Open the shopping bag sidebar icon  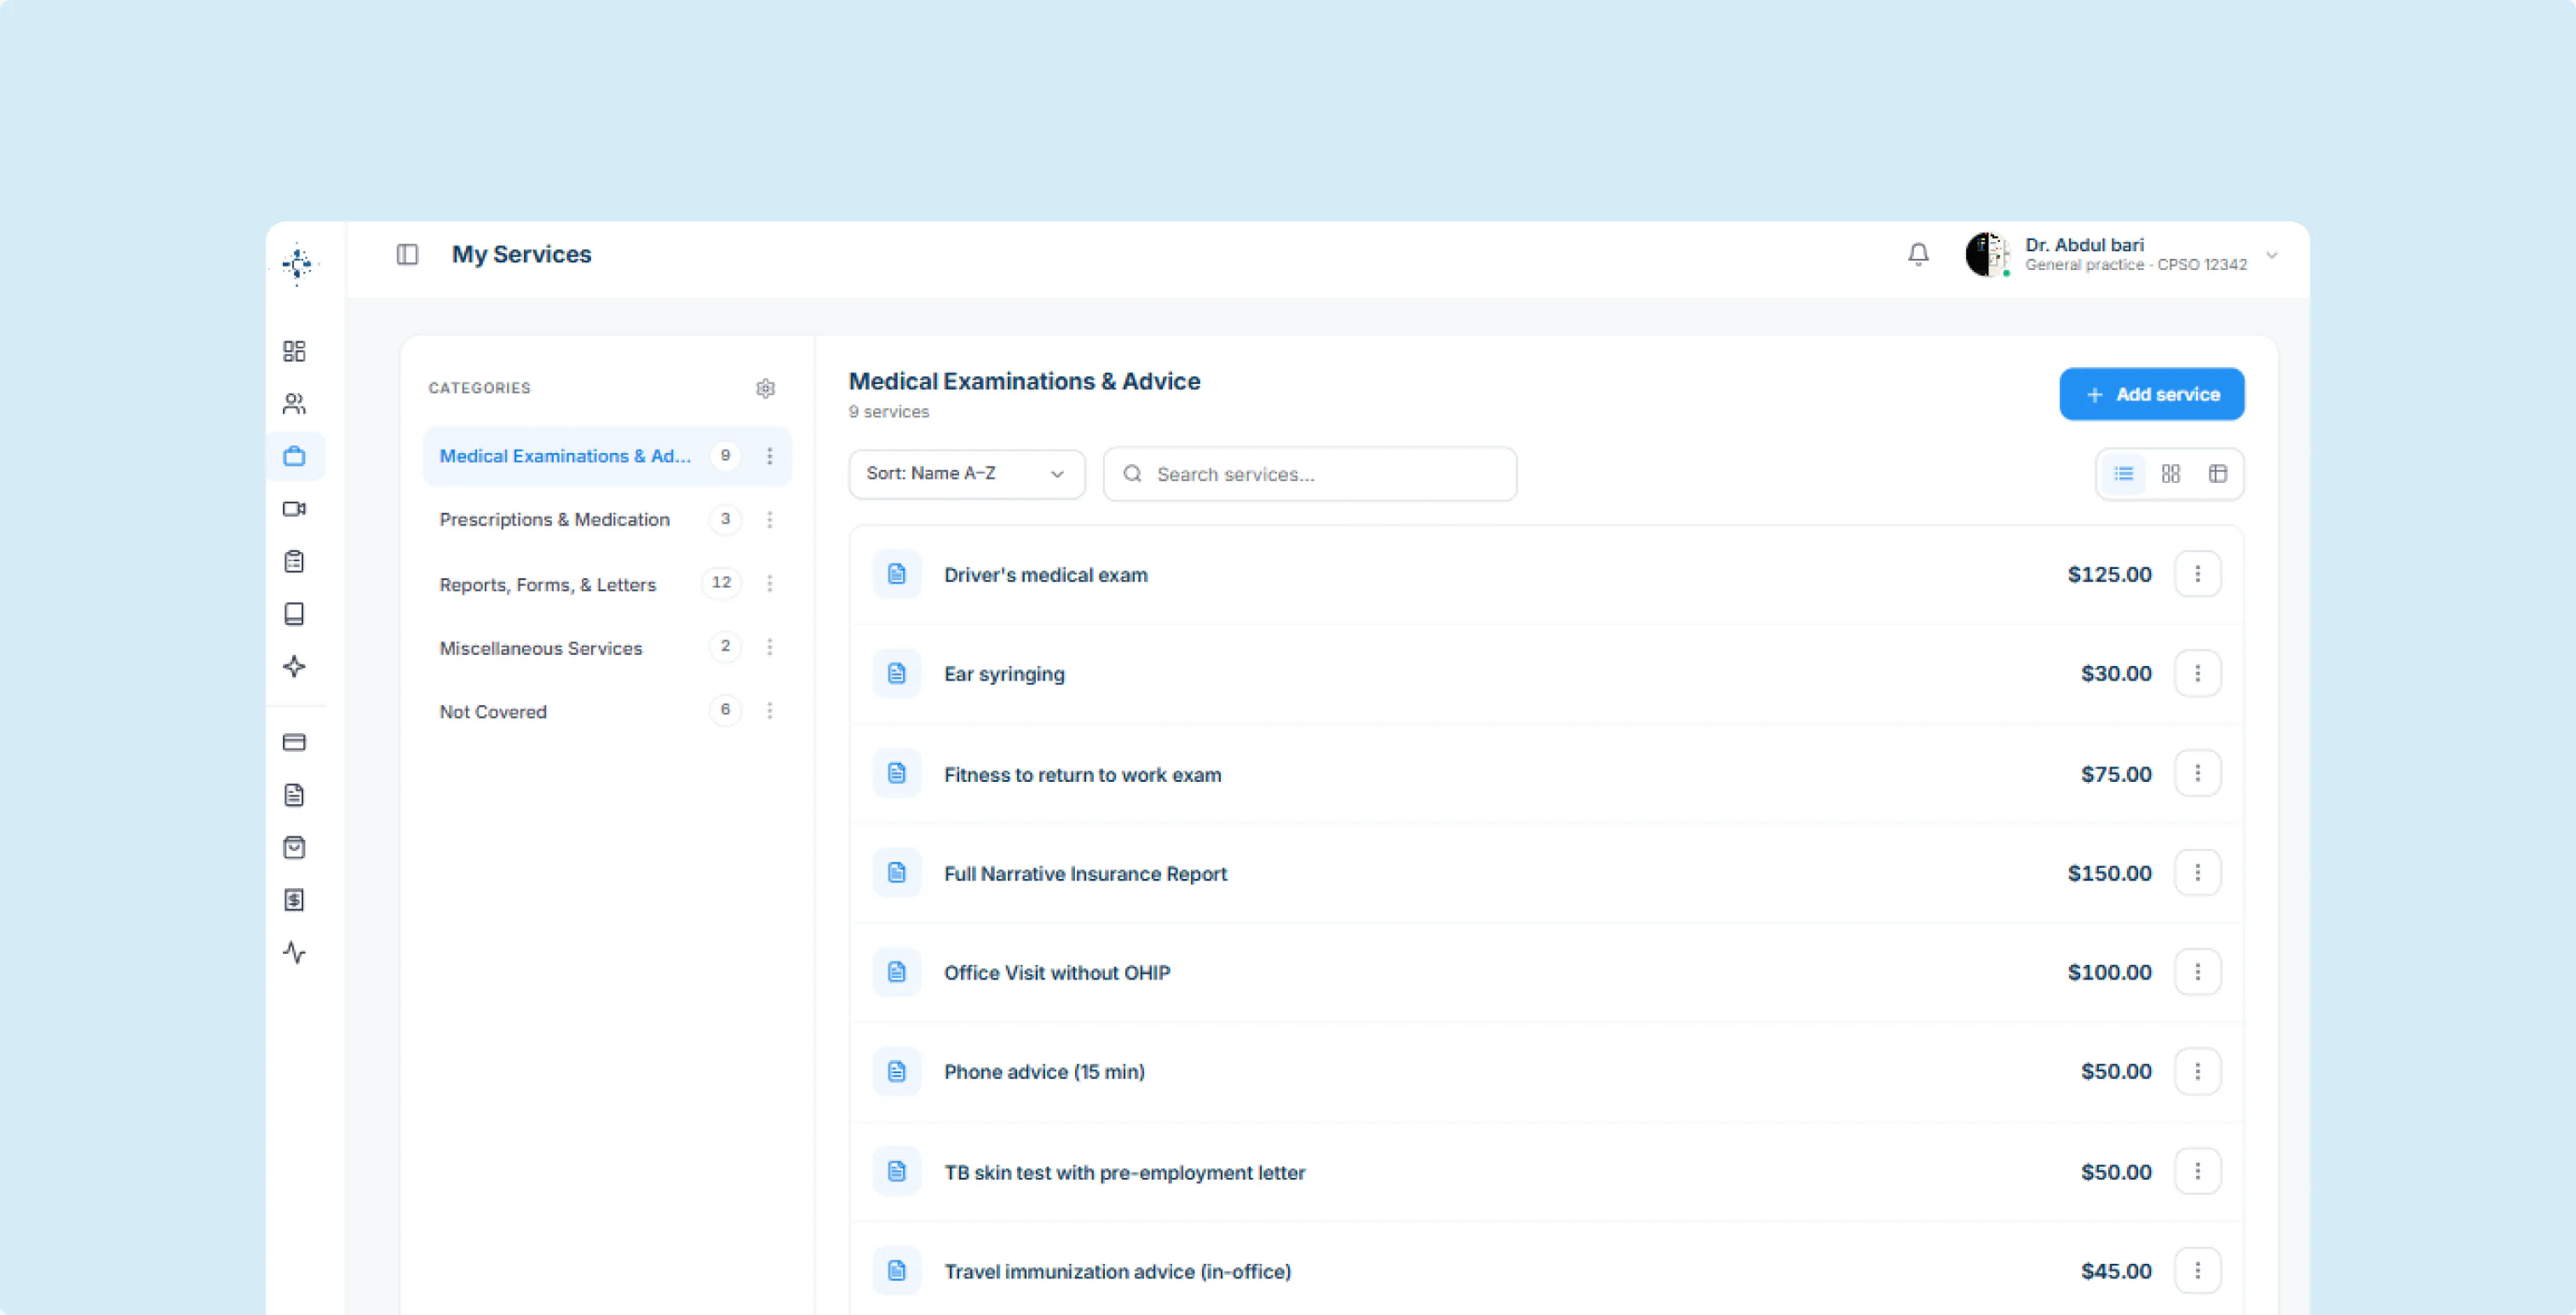[x=294, y=848]
